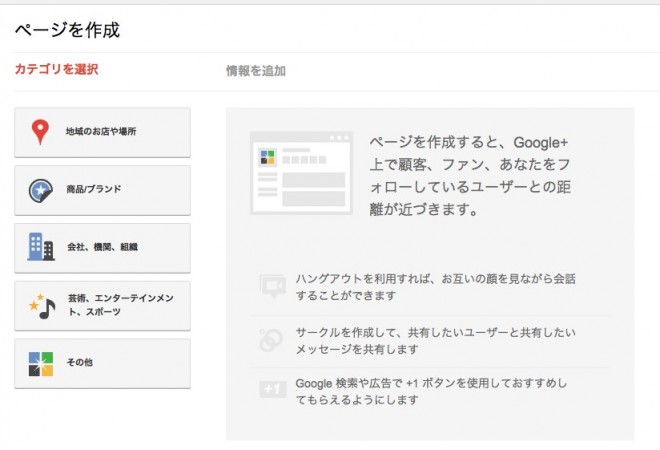
Task: Click the ハングアウト feature description text
Action: tap(436, 286)
